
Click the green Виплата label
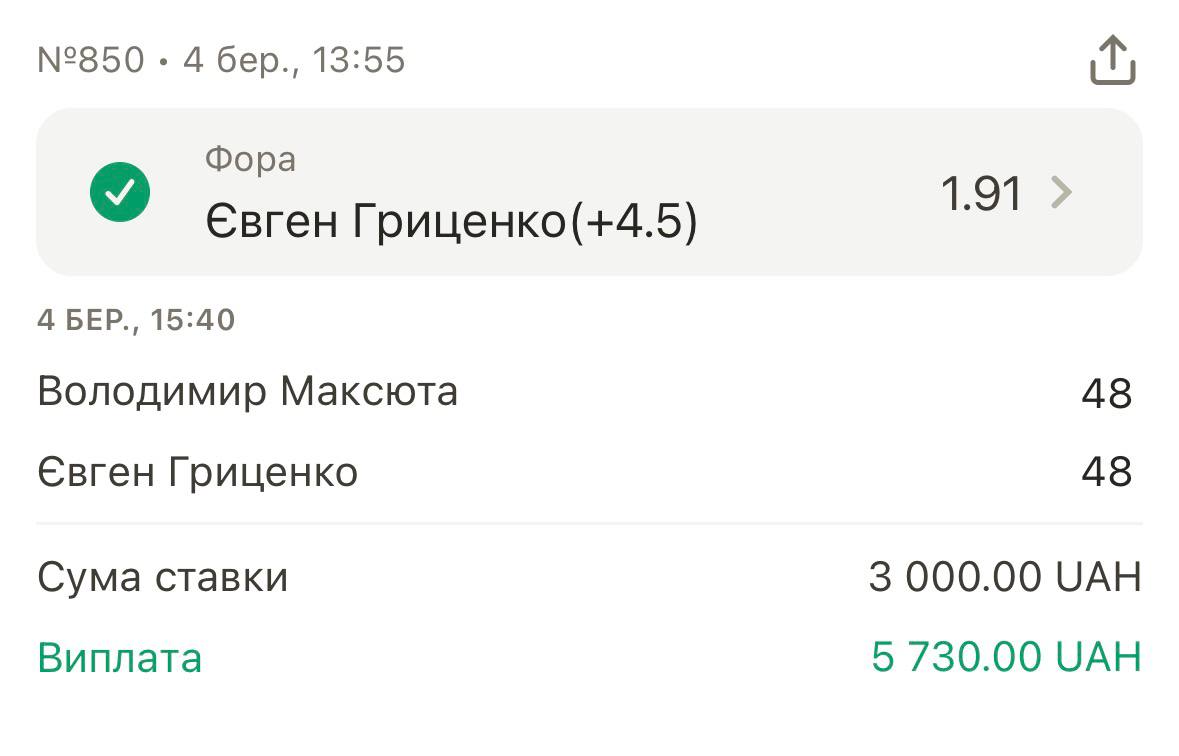[x=119, y=658]
